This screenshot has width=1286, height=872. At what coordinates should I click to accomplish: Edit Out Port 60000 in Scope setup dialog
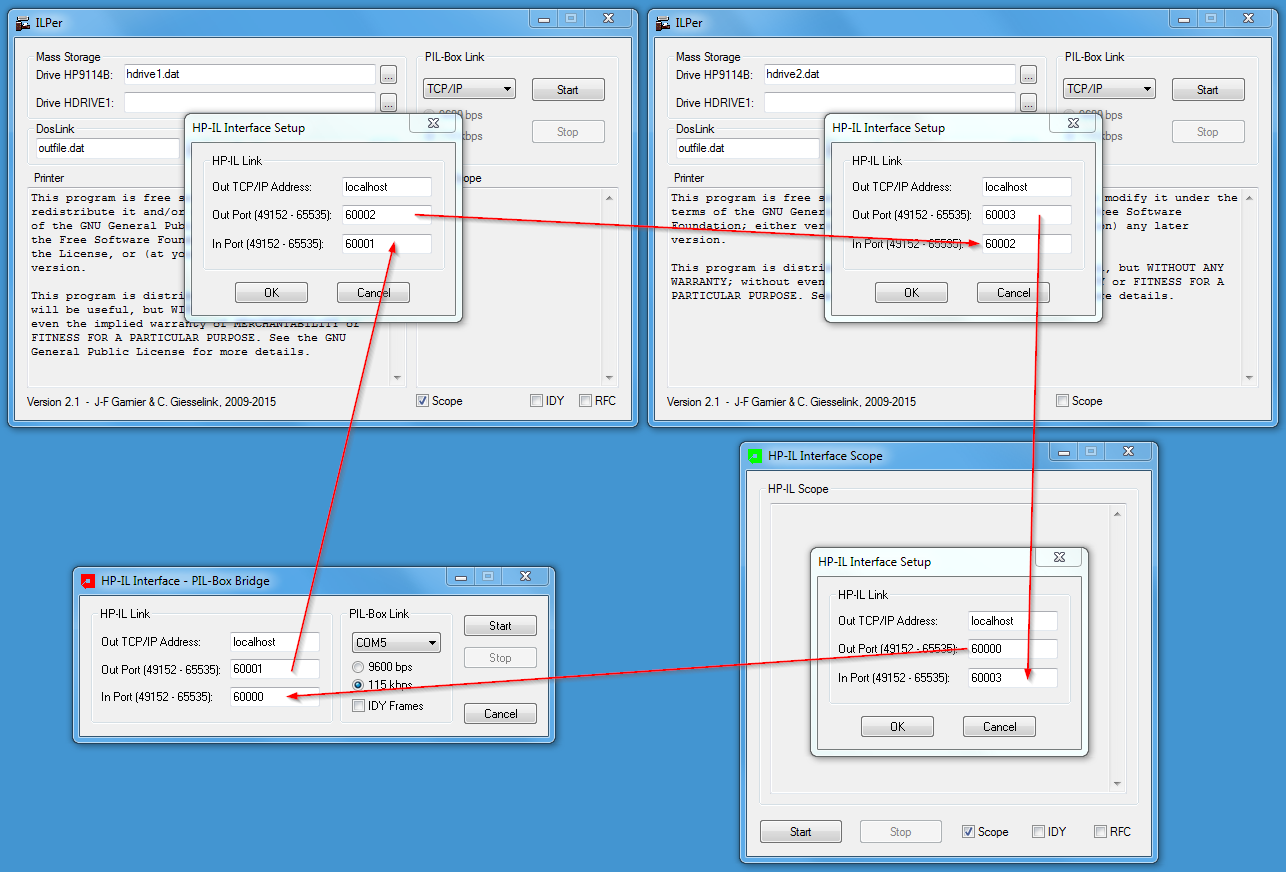point(1012,649)
